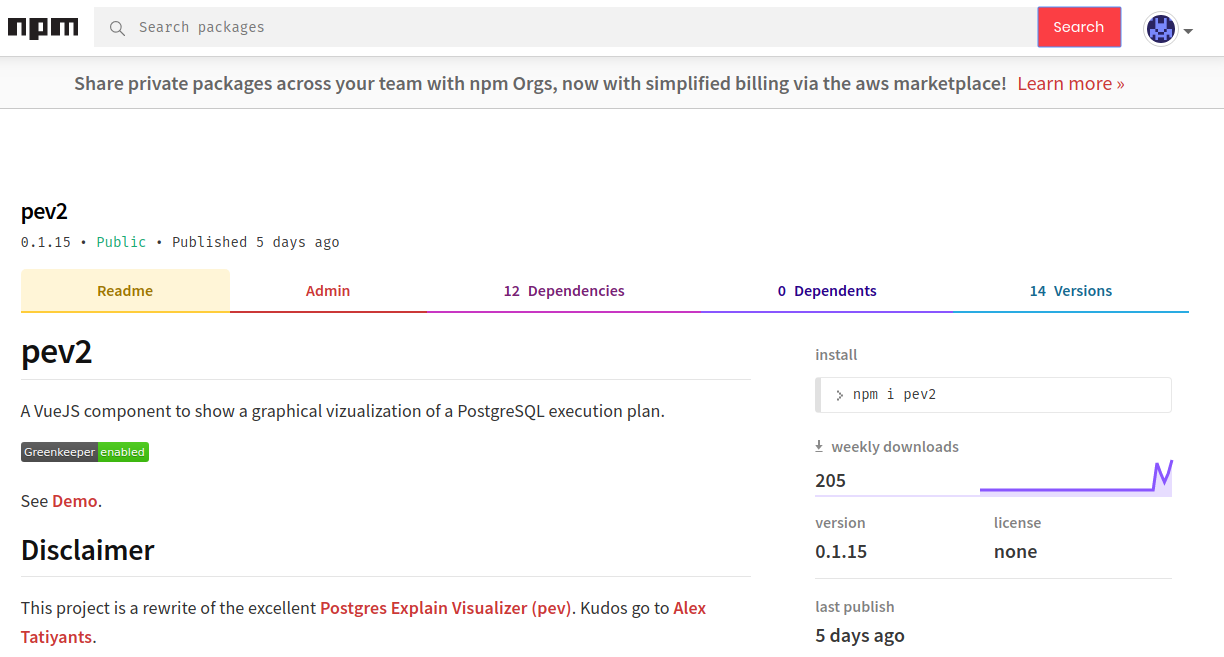
Task: Click the 0.1.15 version under the title
Action: click(x=46, y=242)
